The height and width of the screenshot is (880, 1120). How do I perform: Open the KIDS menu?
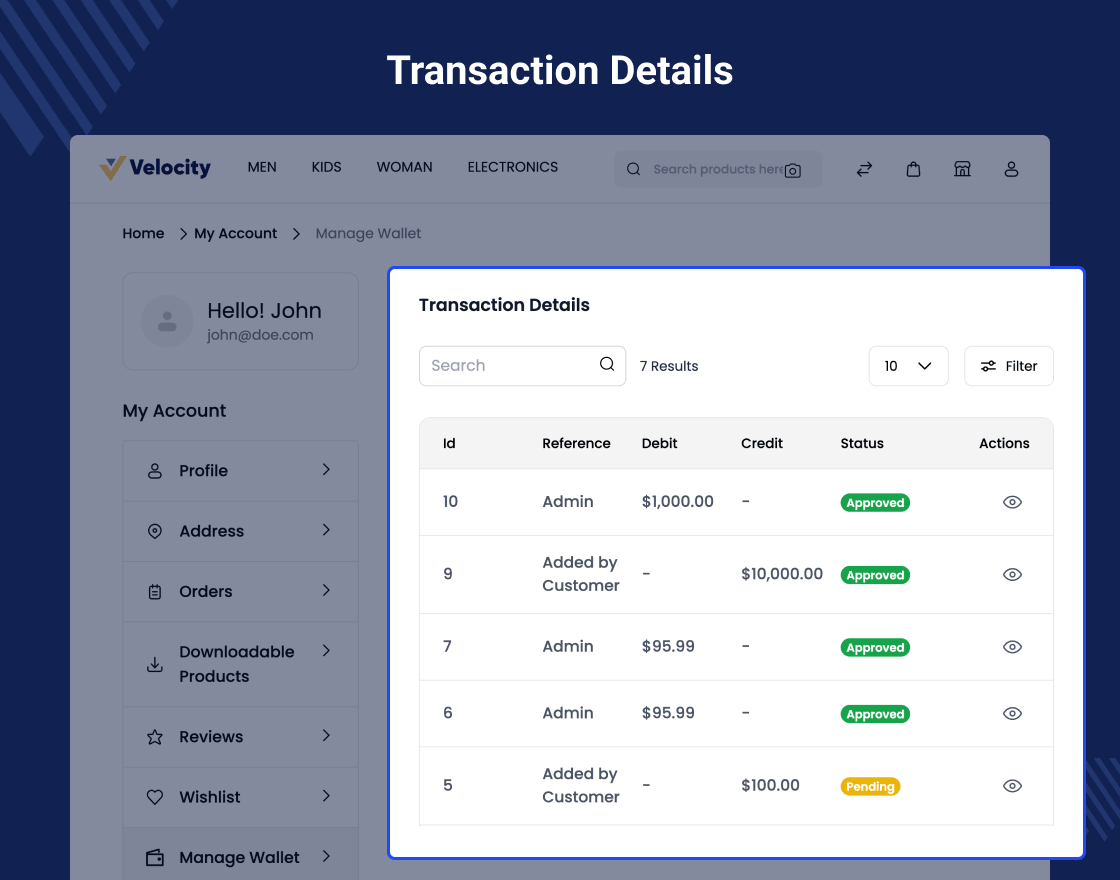pyautogui.click(x=326, y=167)
